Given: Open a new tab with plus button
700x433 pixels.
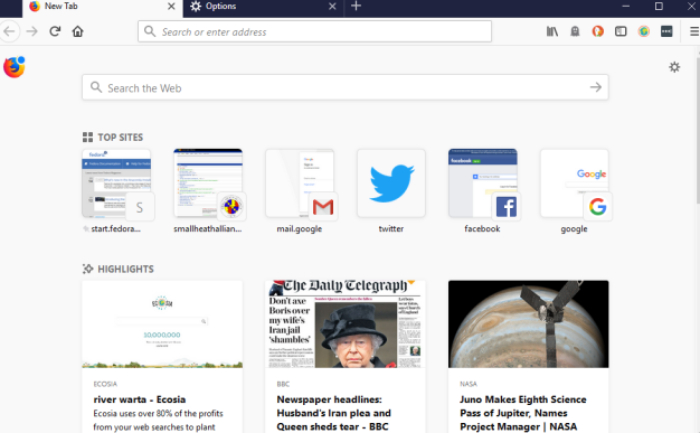Looking at the screenshot, I should coord(356,6).
